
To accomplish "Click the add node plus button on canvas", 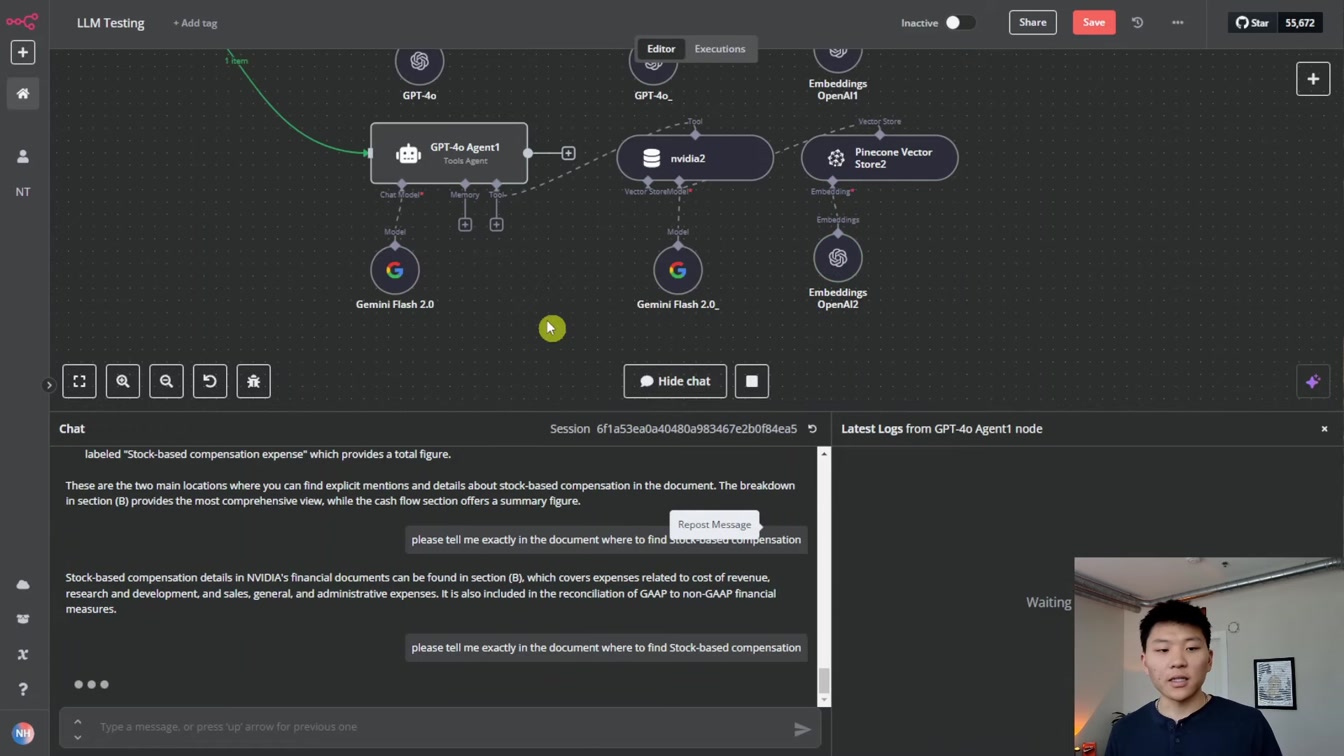I will click(1313, 79).
